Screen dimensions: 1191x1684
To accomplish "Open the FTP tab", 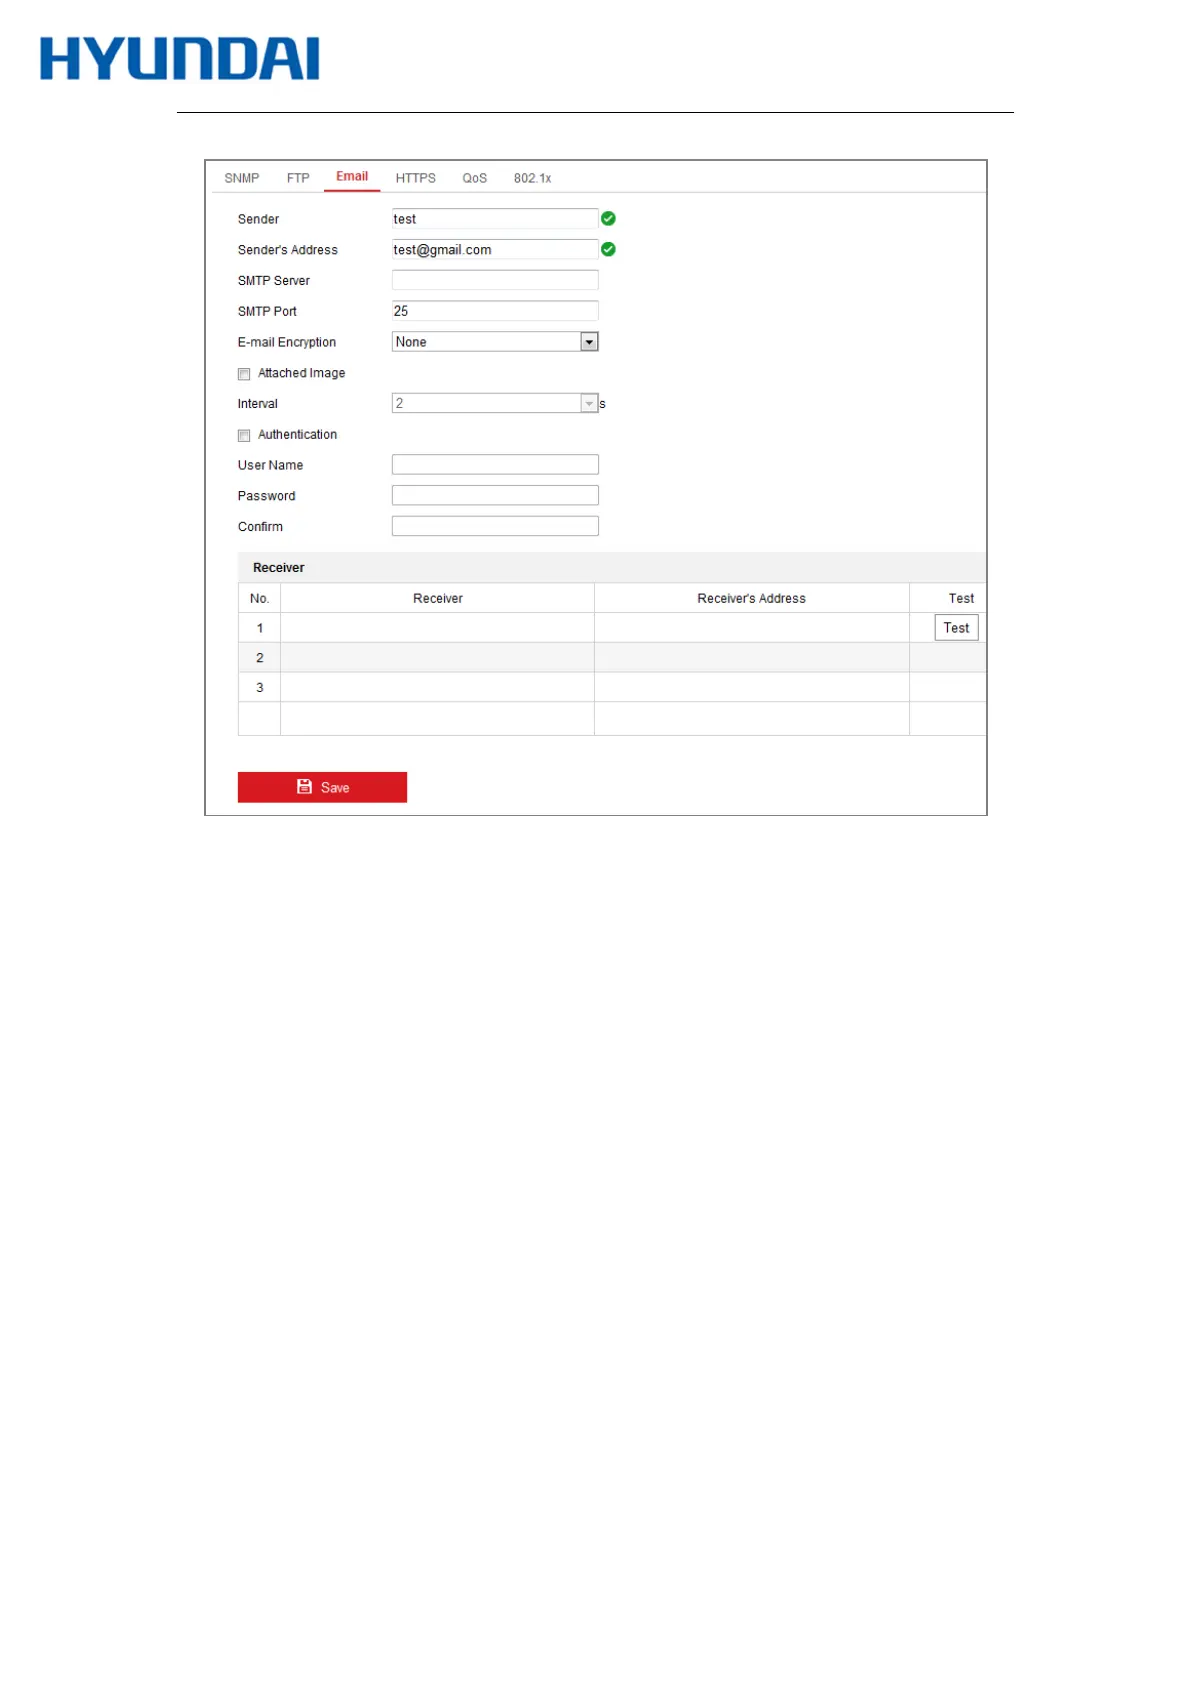I will tap(298, 178).
